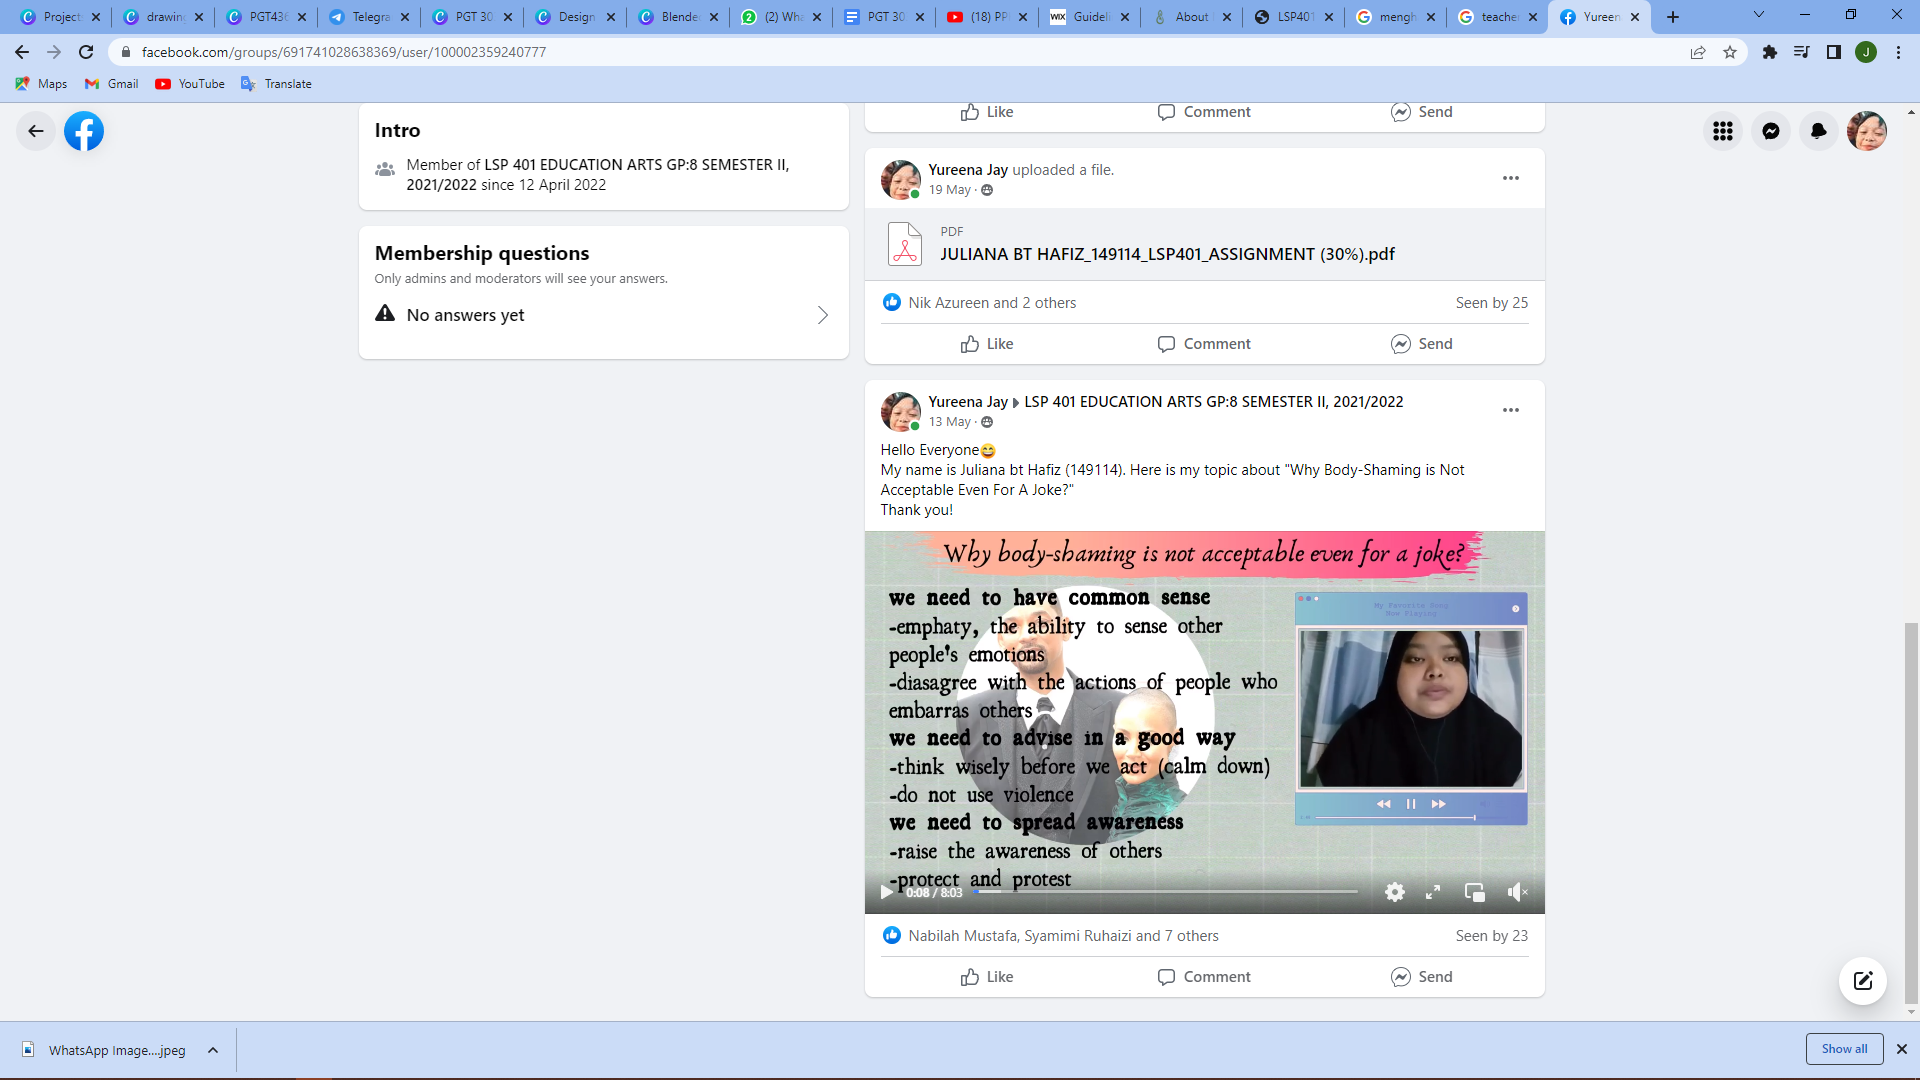Share this page from address bar
This screenshot has height=1080, width=1920.
click(1698, 52)
